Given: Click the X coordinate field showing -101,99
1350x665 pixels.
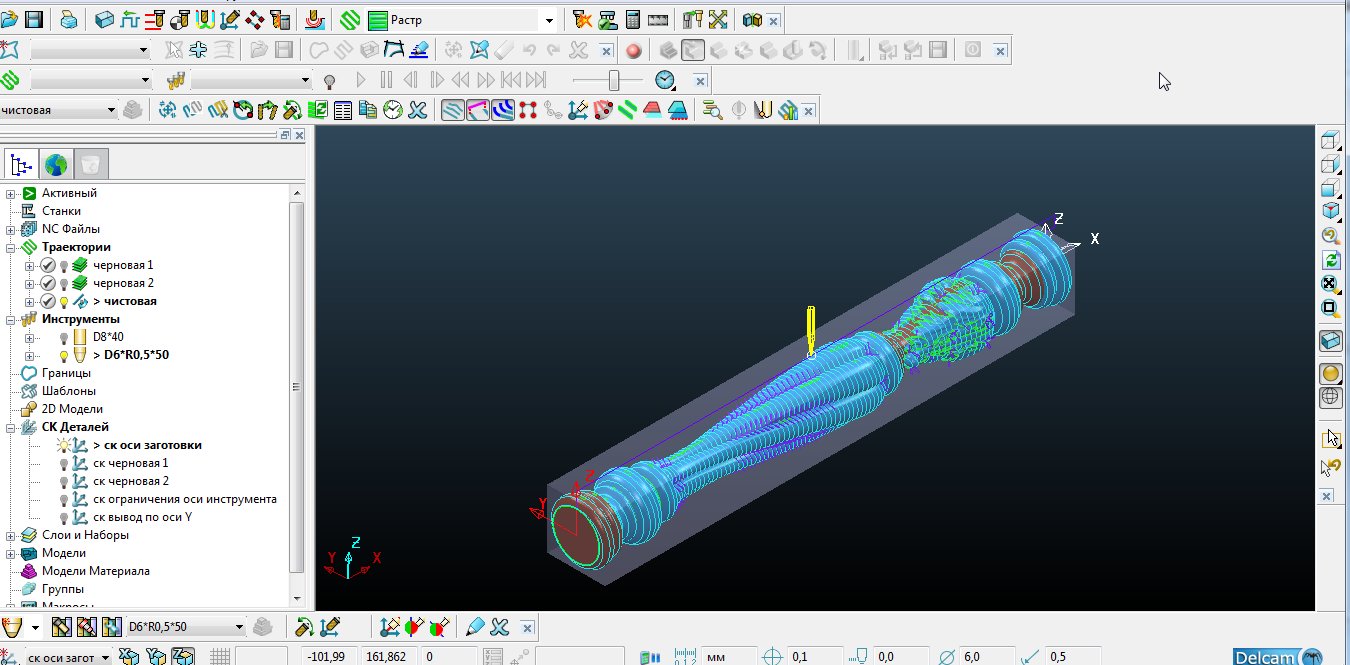Looking at the screenshot, I should 328,657.
